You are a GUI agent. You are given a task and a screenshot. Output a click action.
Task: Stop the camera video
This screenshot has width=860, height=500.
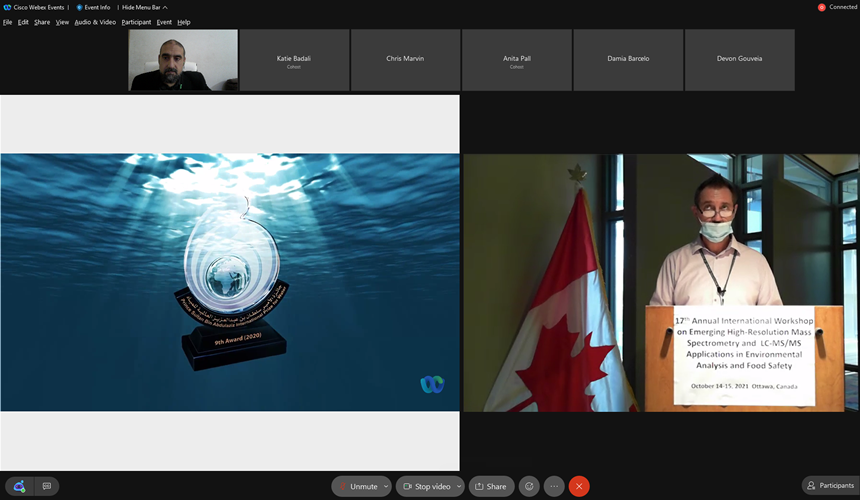click(x=428, y=486)
